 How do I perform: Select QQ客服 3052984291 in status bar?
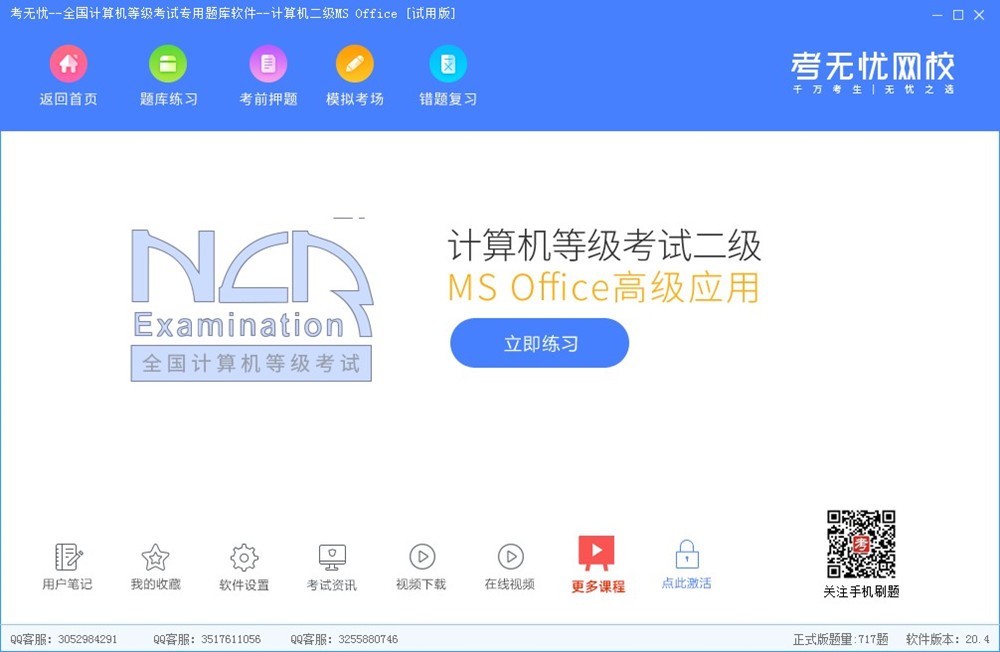coord(64,639)
